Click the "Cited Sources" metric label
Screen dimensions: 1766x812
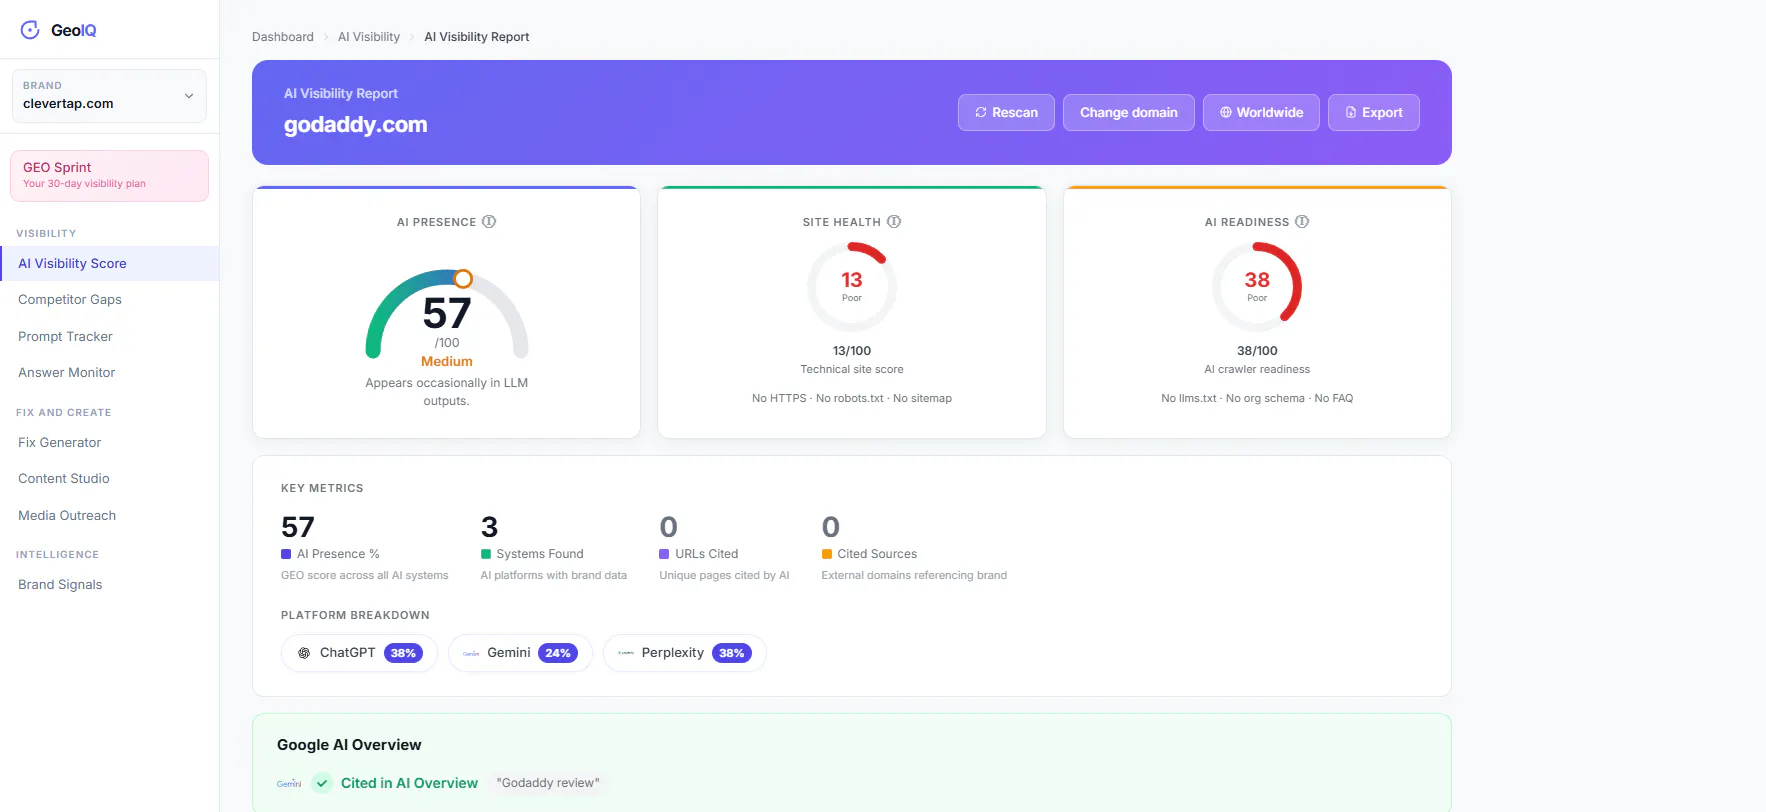tap(877, 554)
